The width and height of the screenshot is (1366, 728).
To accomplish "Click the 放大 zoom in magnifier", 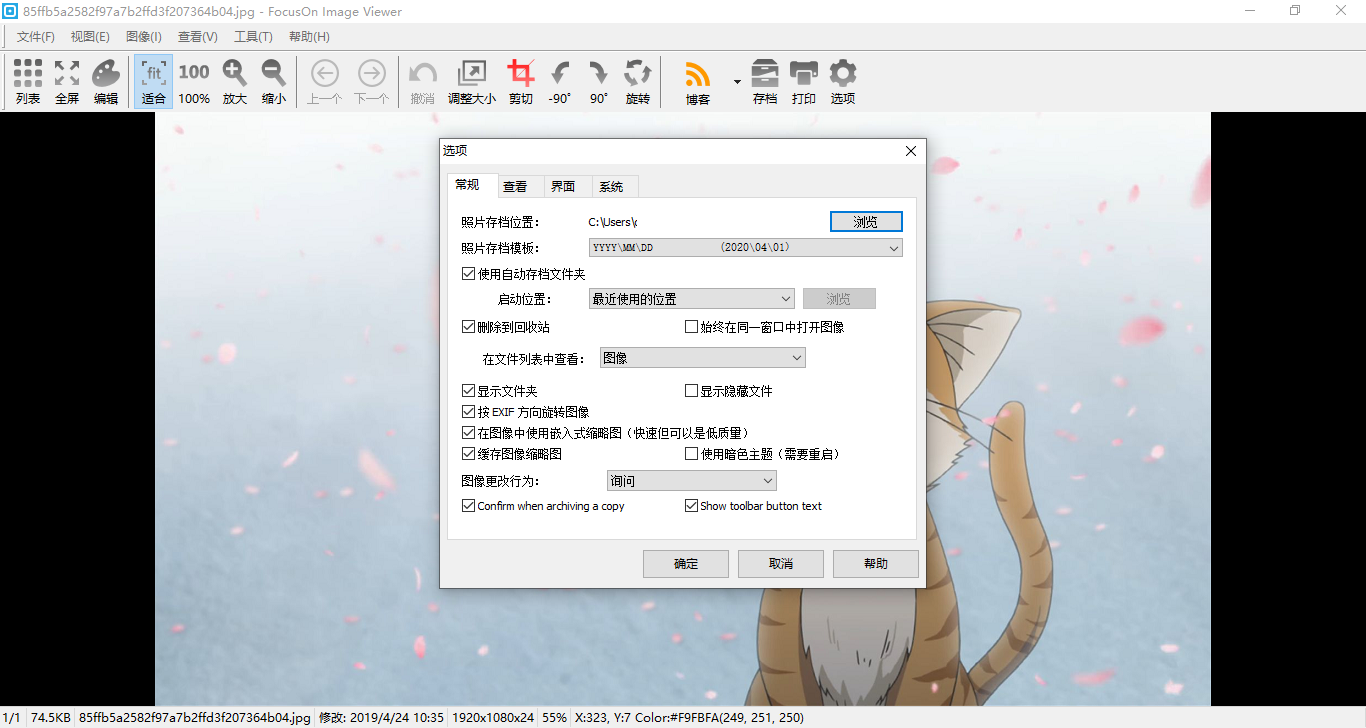I will pyautogui.click(x=235, y=81).
